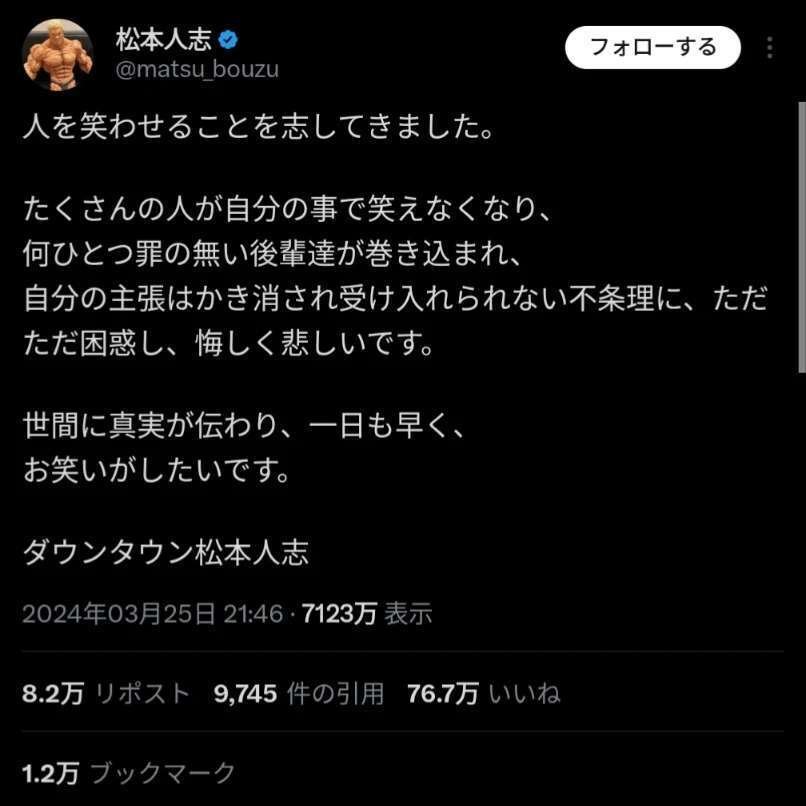Click the line starting with 世間に真実が伝わり
Image resolution: width=806 pixels, height=806 pixels.
coord(244,426)
